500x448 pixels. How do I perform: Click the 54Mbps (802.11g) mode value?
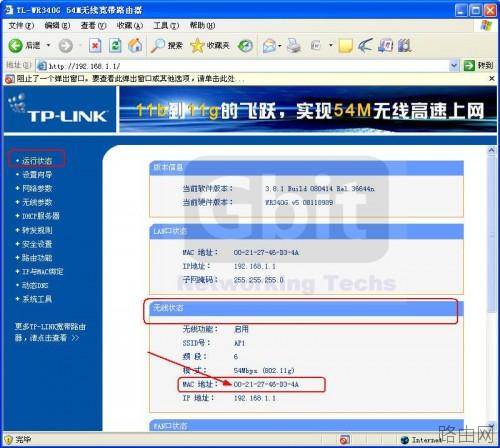pos(264,370)
